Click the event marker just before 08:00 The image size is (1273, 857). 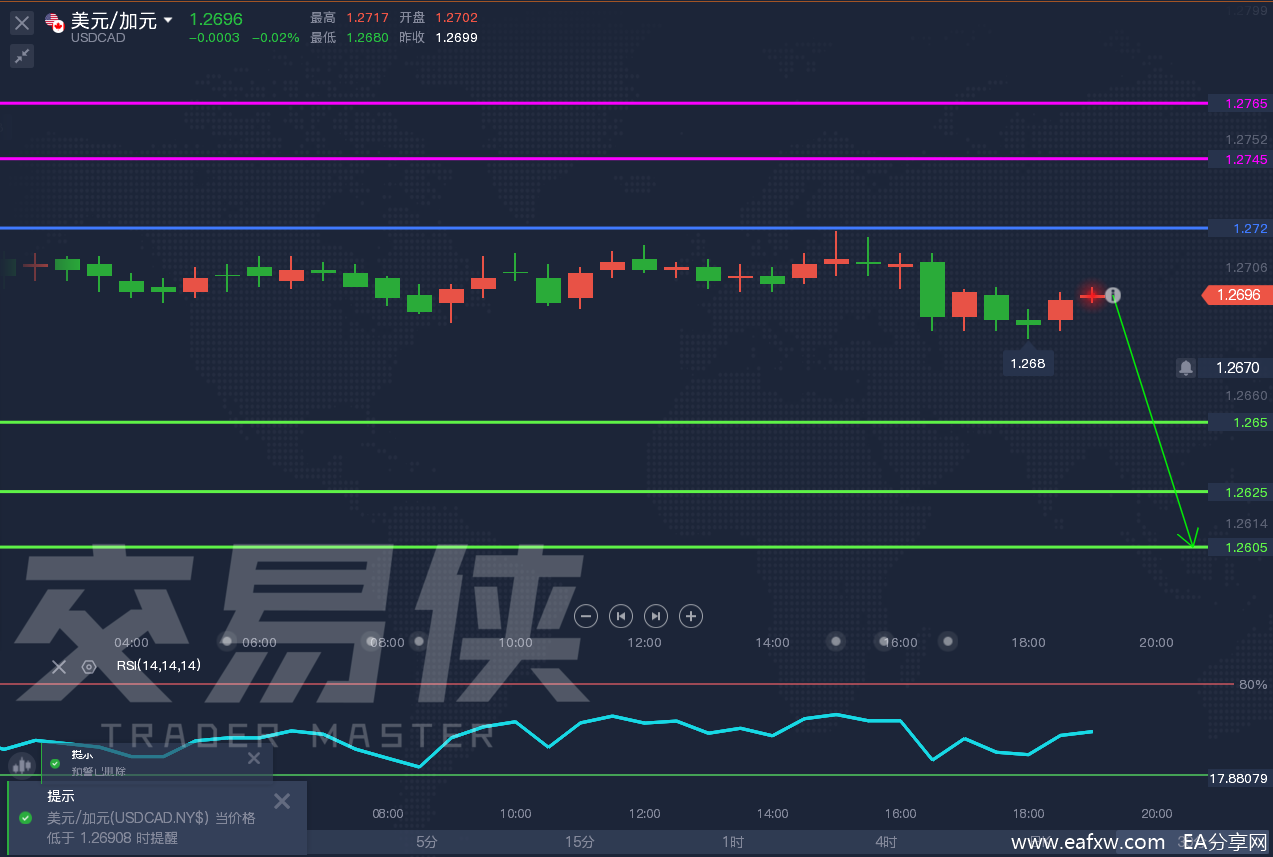click(373, 641)
